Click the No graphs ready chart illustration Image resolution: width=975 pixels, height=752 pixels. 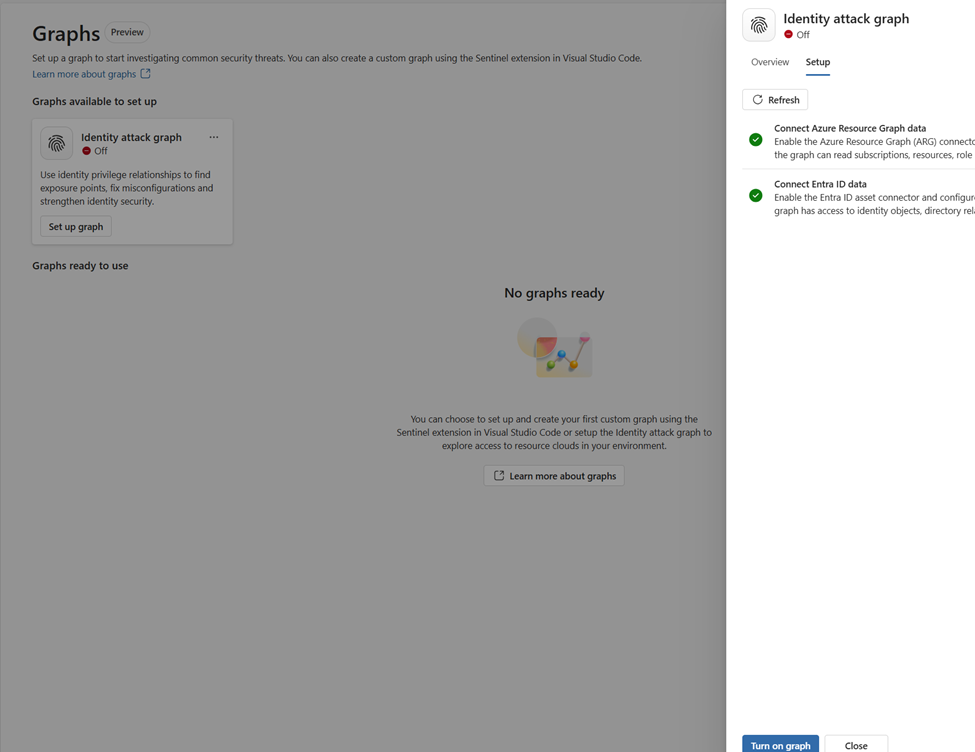pyautogui.click(x=555, y=348)
